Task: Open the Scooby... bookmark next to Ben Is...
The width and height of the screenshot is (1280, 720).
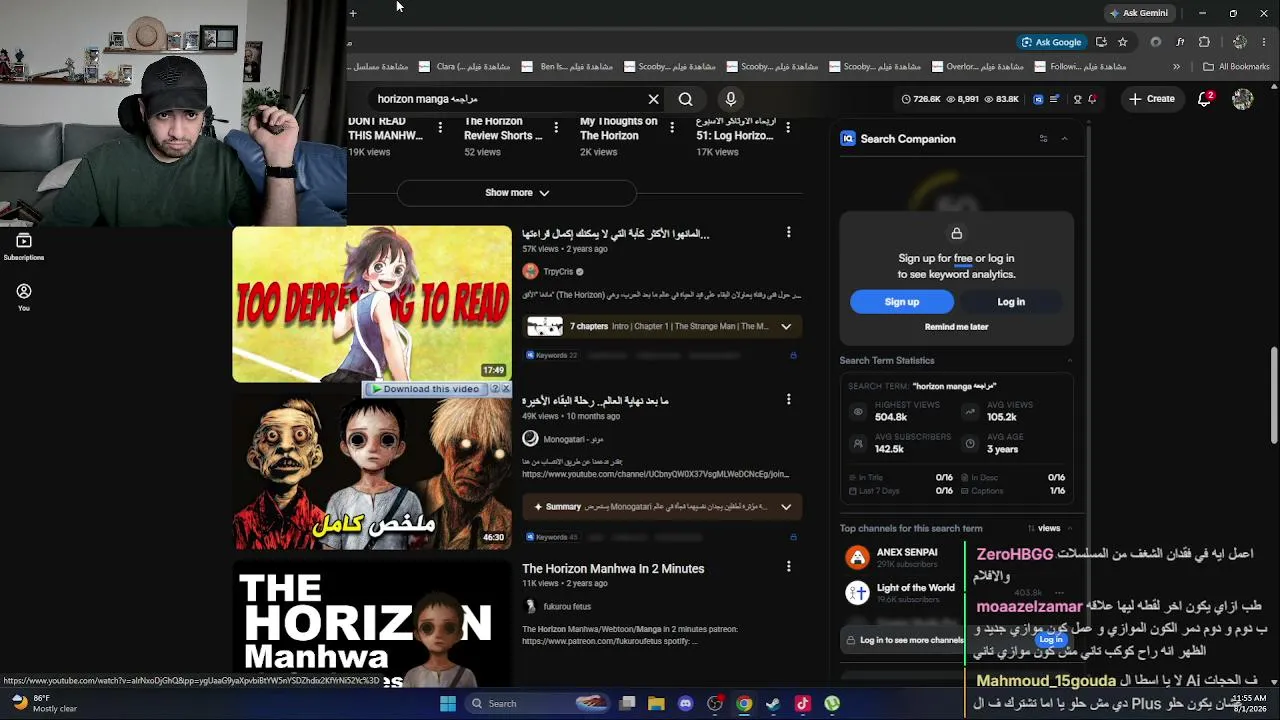Action: pos(669,67)
